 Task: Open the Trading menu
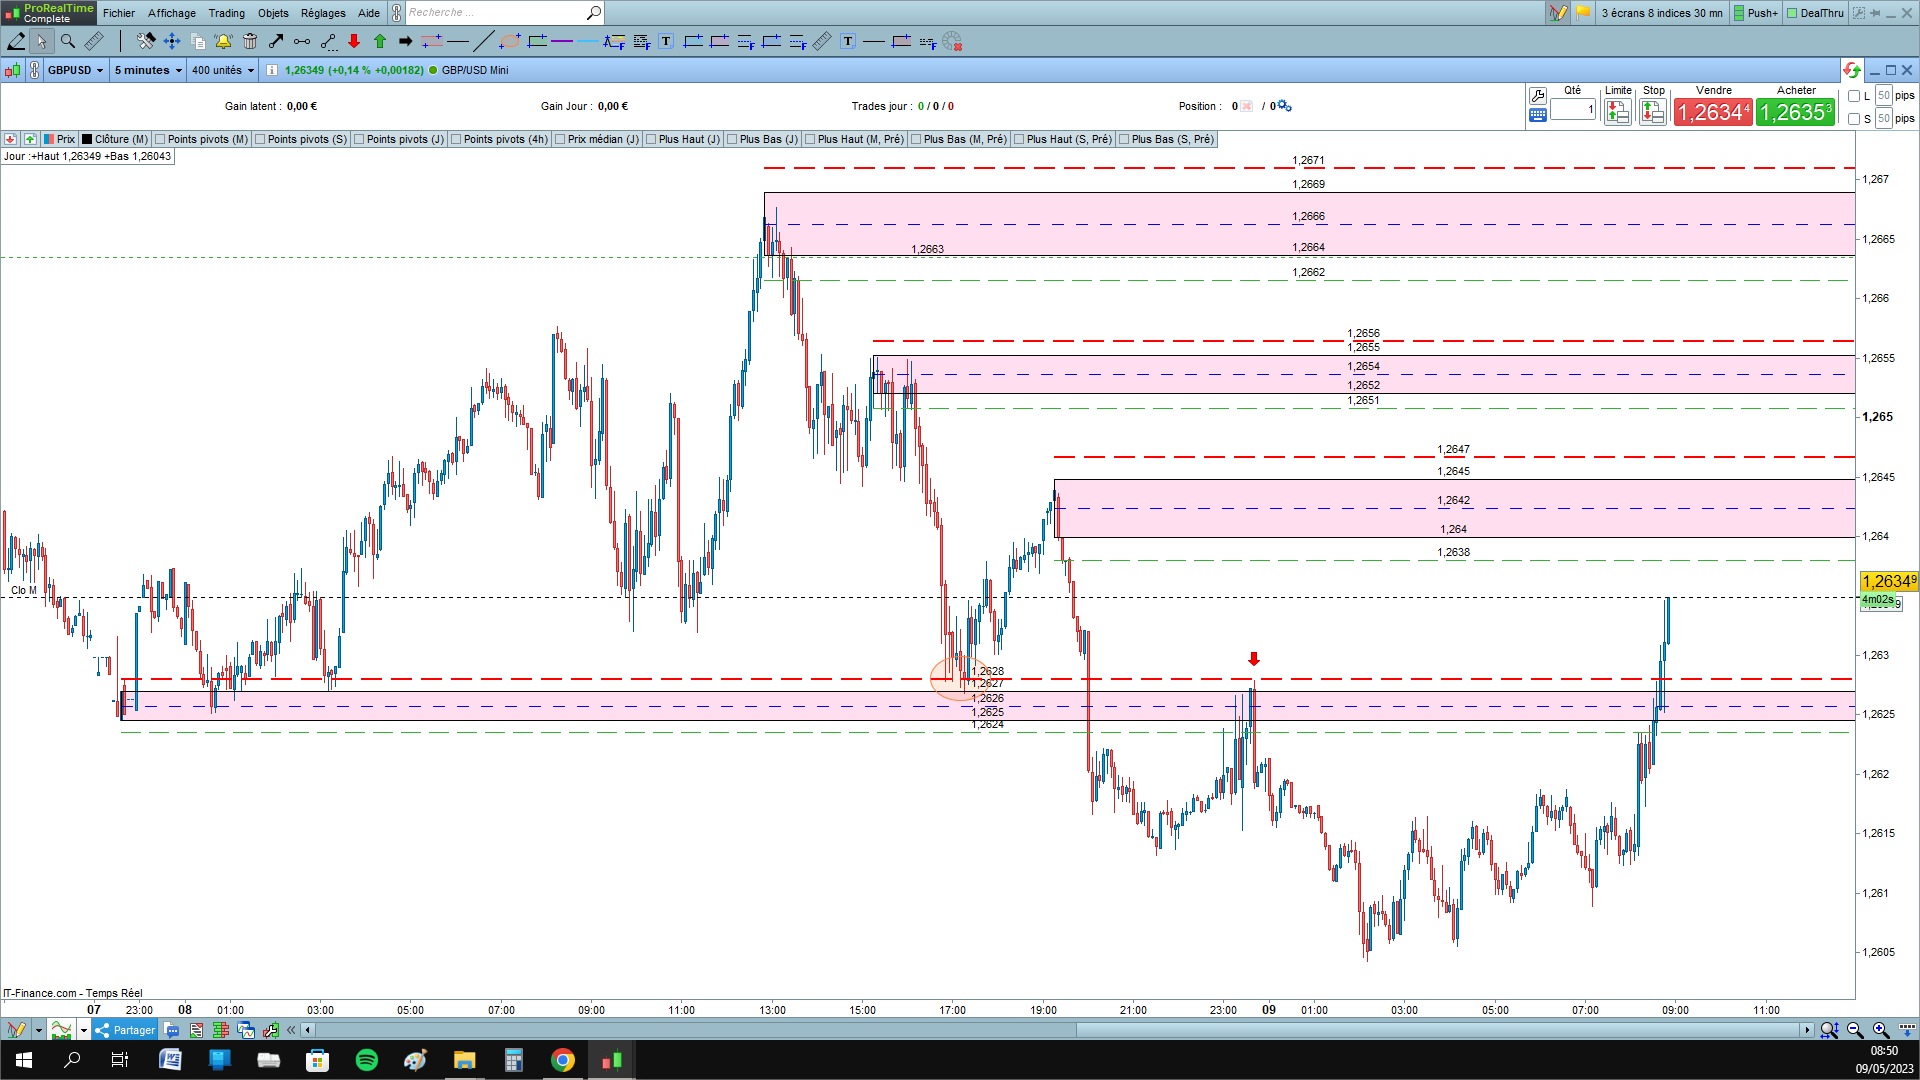[x=226, y=13]
